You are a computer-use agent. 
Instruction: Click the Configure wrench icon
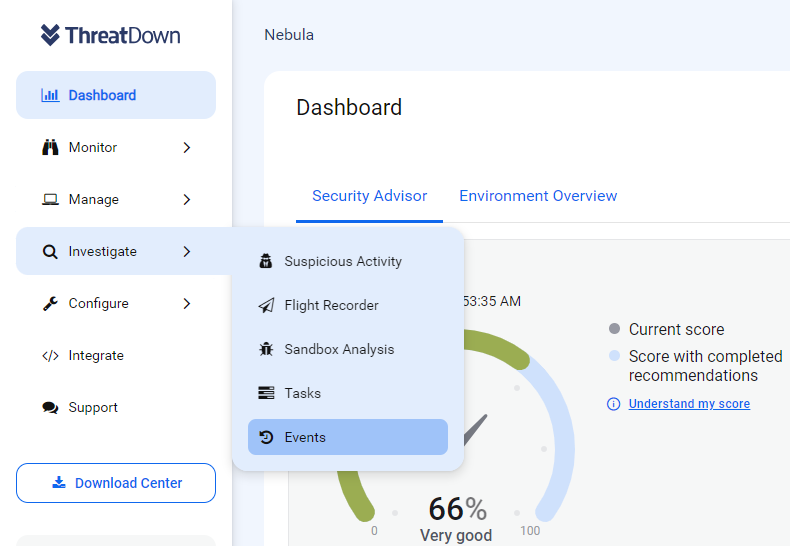(50, 303)
